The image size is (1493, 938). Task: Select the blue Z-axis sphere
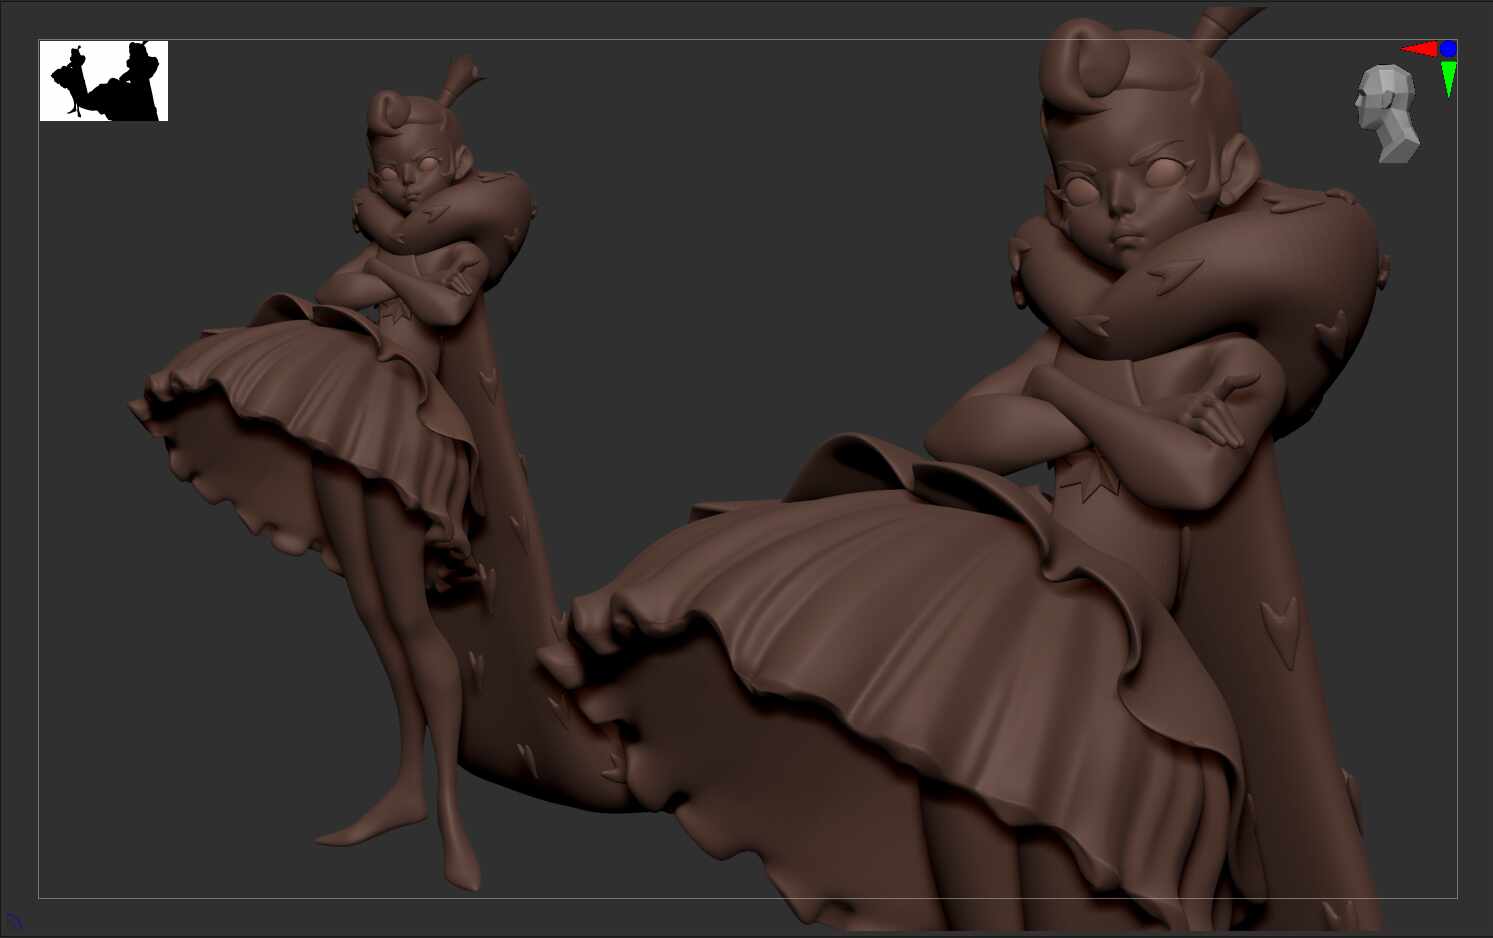click(1448, 48)
